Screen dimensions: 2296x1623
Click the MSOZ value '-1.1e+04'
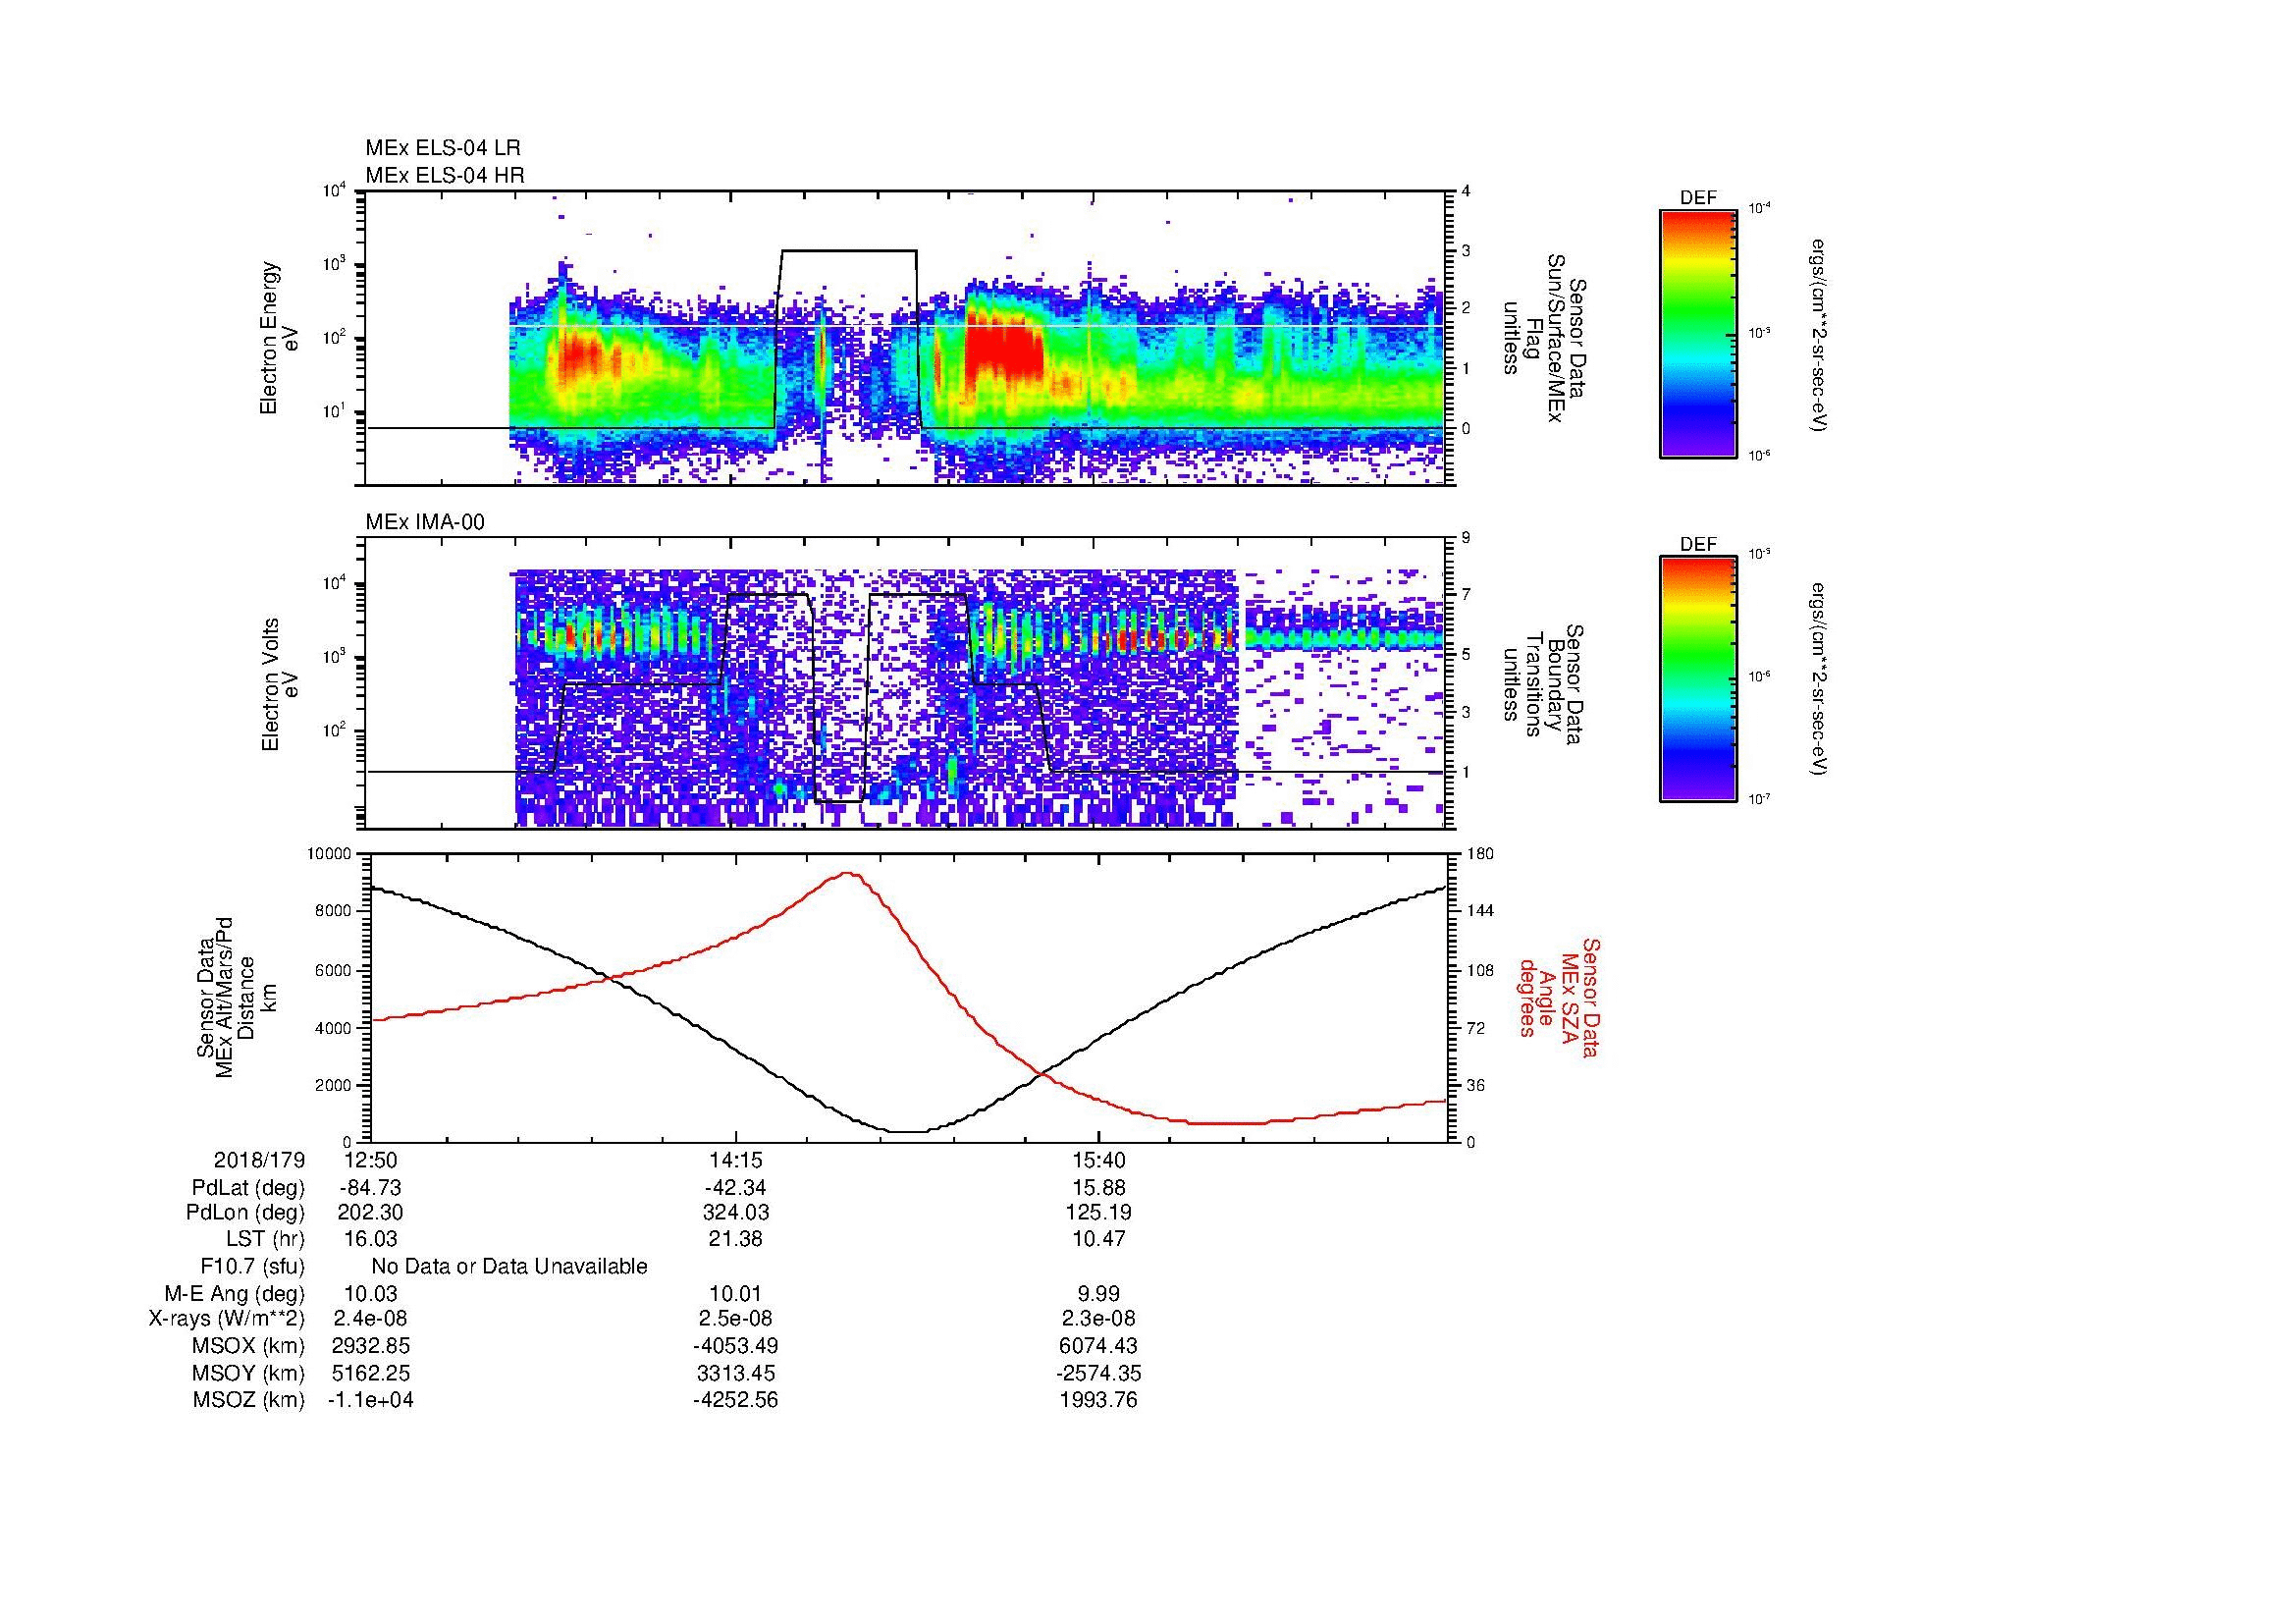tap(371, 1400)
